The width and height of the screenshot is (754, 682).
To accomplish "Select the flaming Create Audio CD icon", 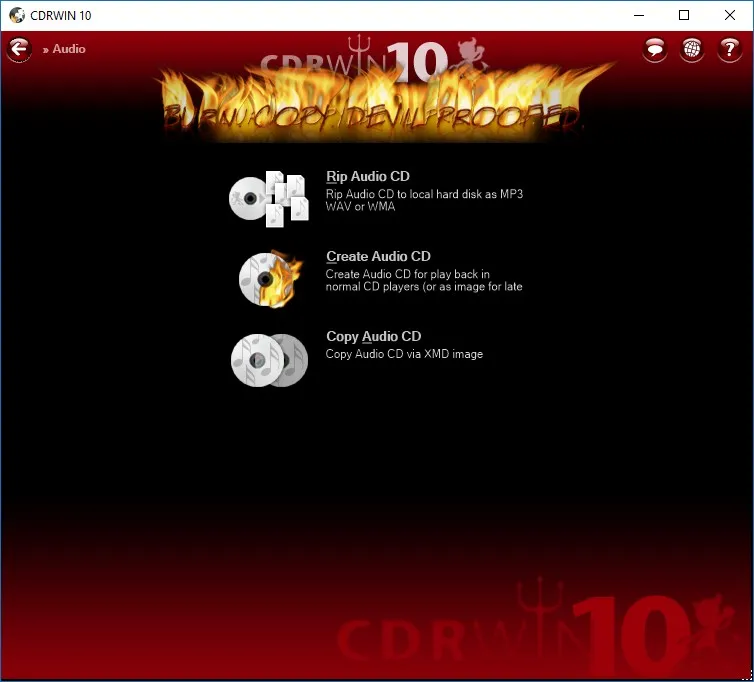I will (271, 279).
